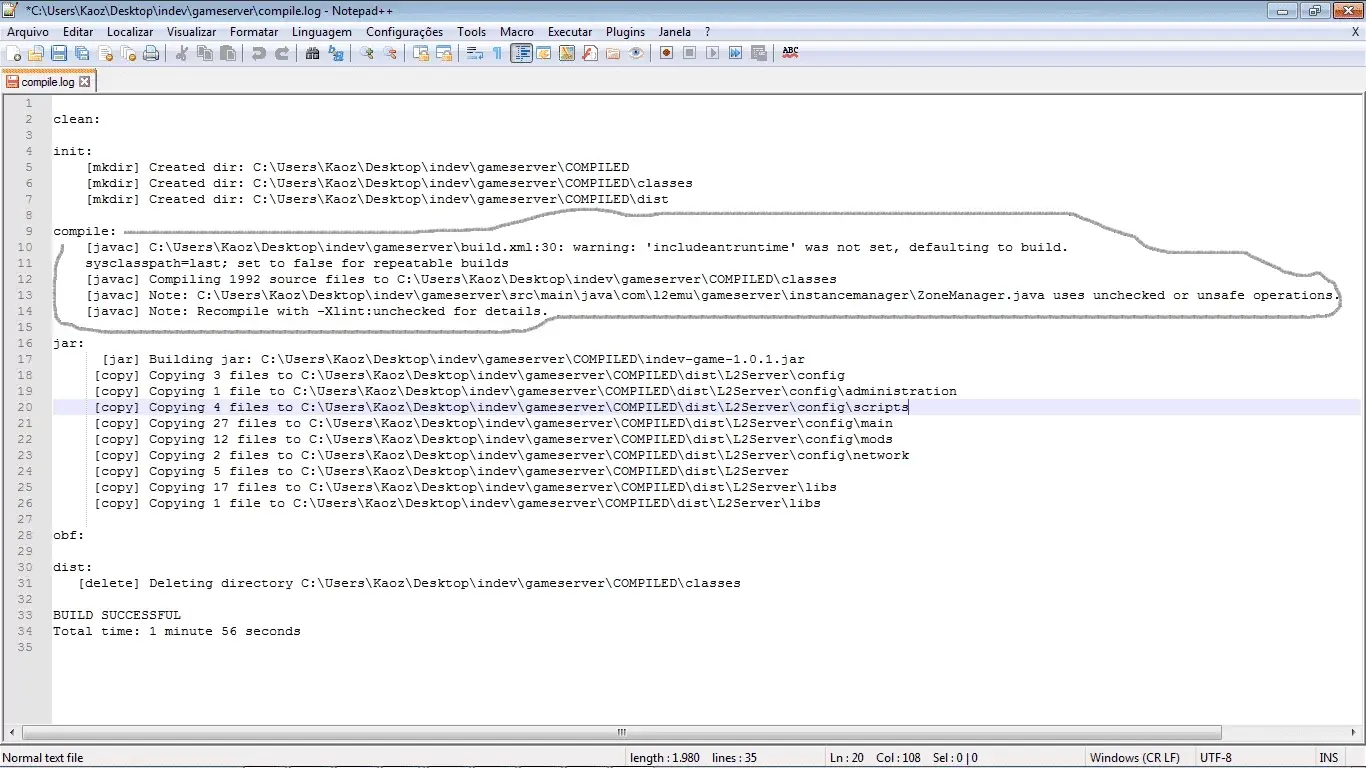Click the Close All documents icon

click(128, 53)
